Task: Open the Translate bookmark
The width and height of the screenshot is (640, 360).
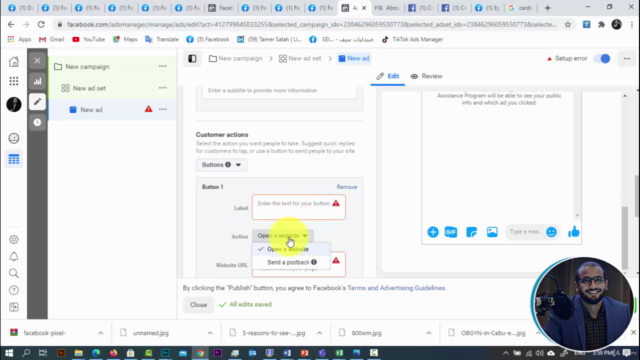Action: tap(162, 39)
